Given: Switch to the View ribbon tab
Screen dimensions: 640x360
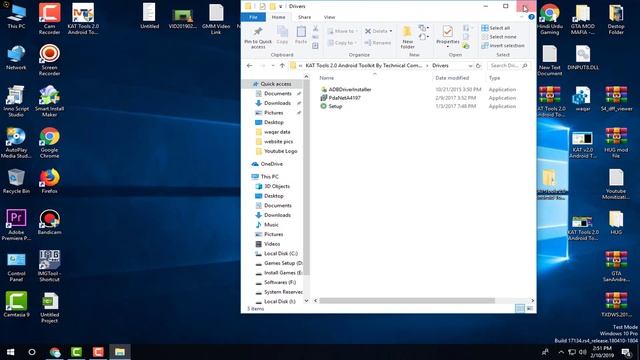Looking at the screenshot, I should pos(329,17).
